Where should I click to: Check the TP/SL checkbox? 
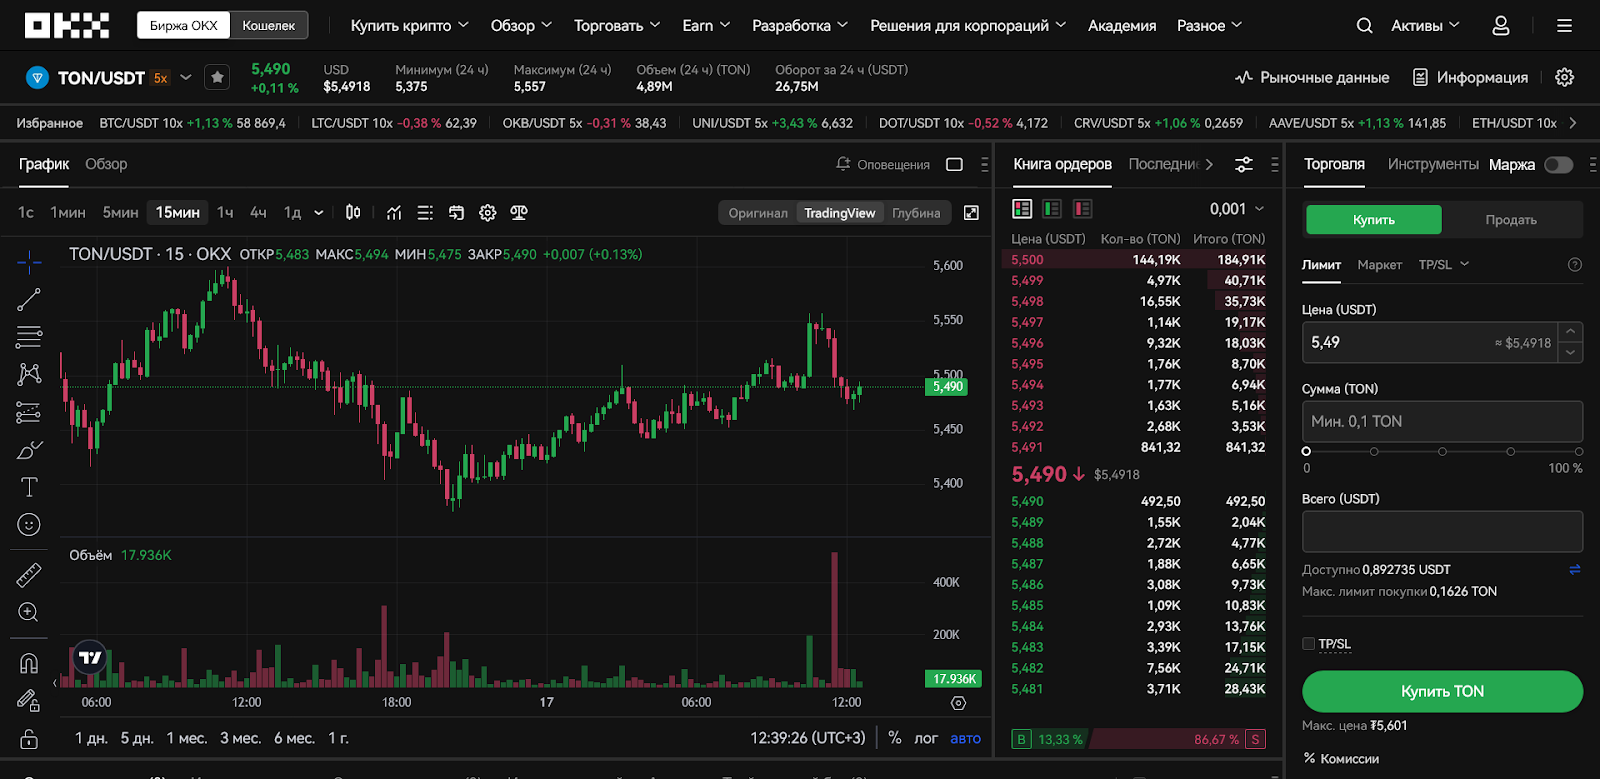pyautogui.click(x=1309, y=644)
